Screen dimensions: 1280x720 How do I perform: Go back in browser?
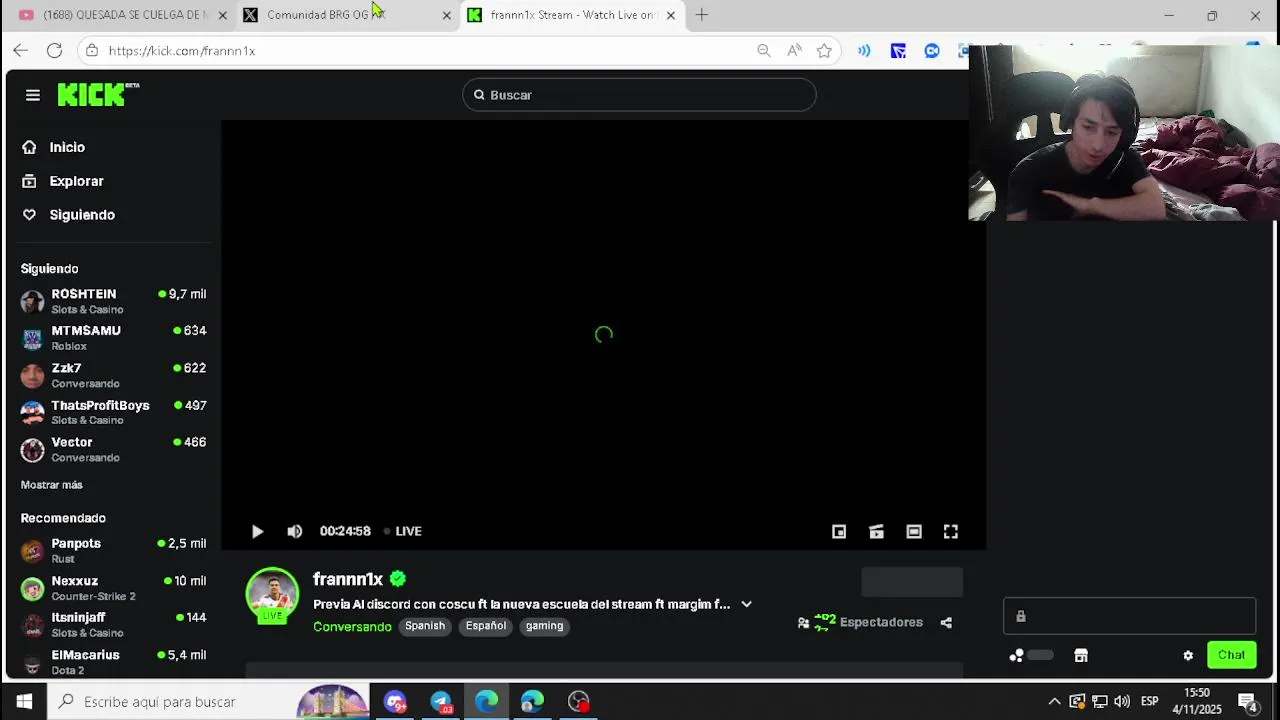click(x=21, y=50)
